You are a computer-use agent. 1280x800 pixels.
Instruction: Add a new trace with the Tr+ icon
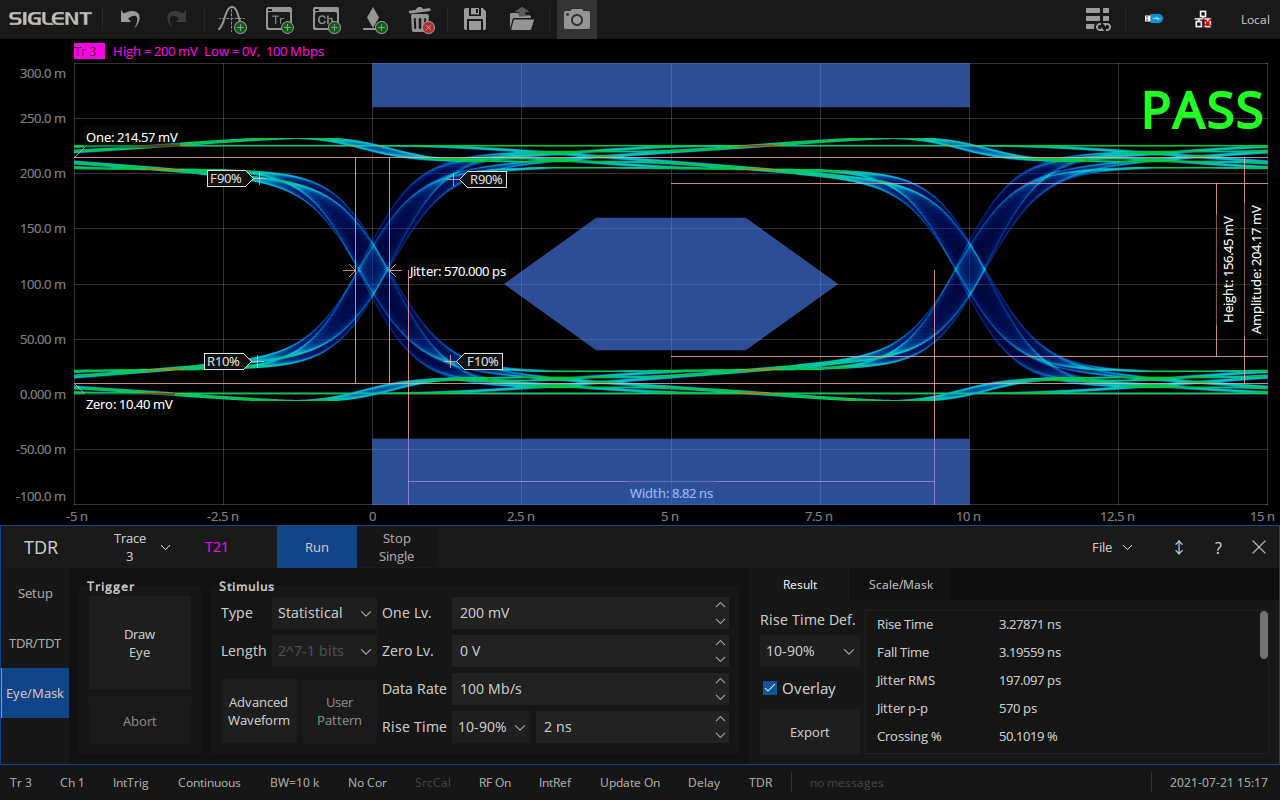pos(279,19)
